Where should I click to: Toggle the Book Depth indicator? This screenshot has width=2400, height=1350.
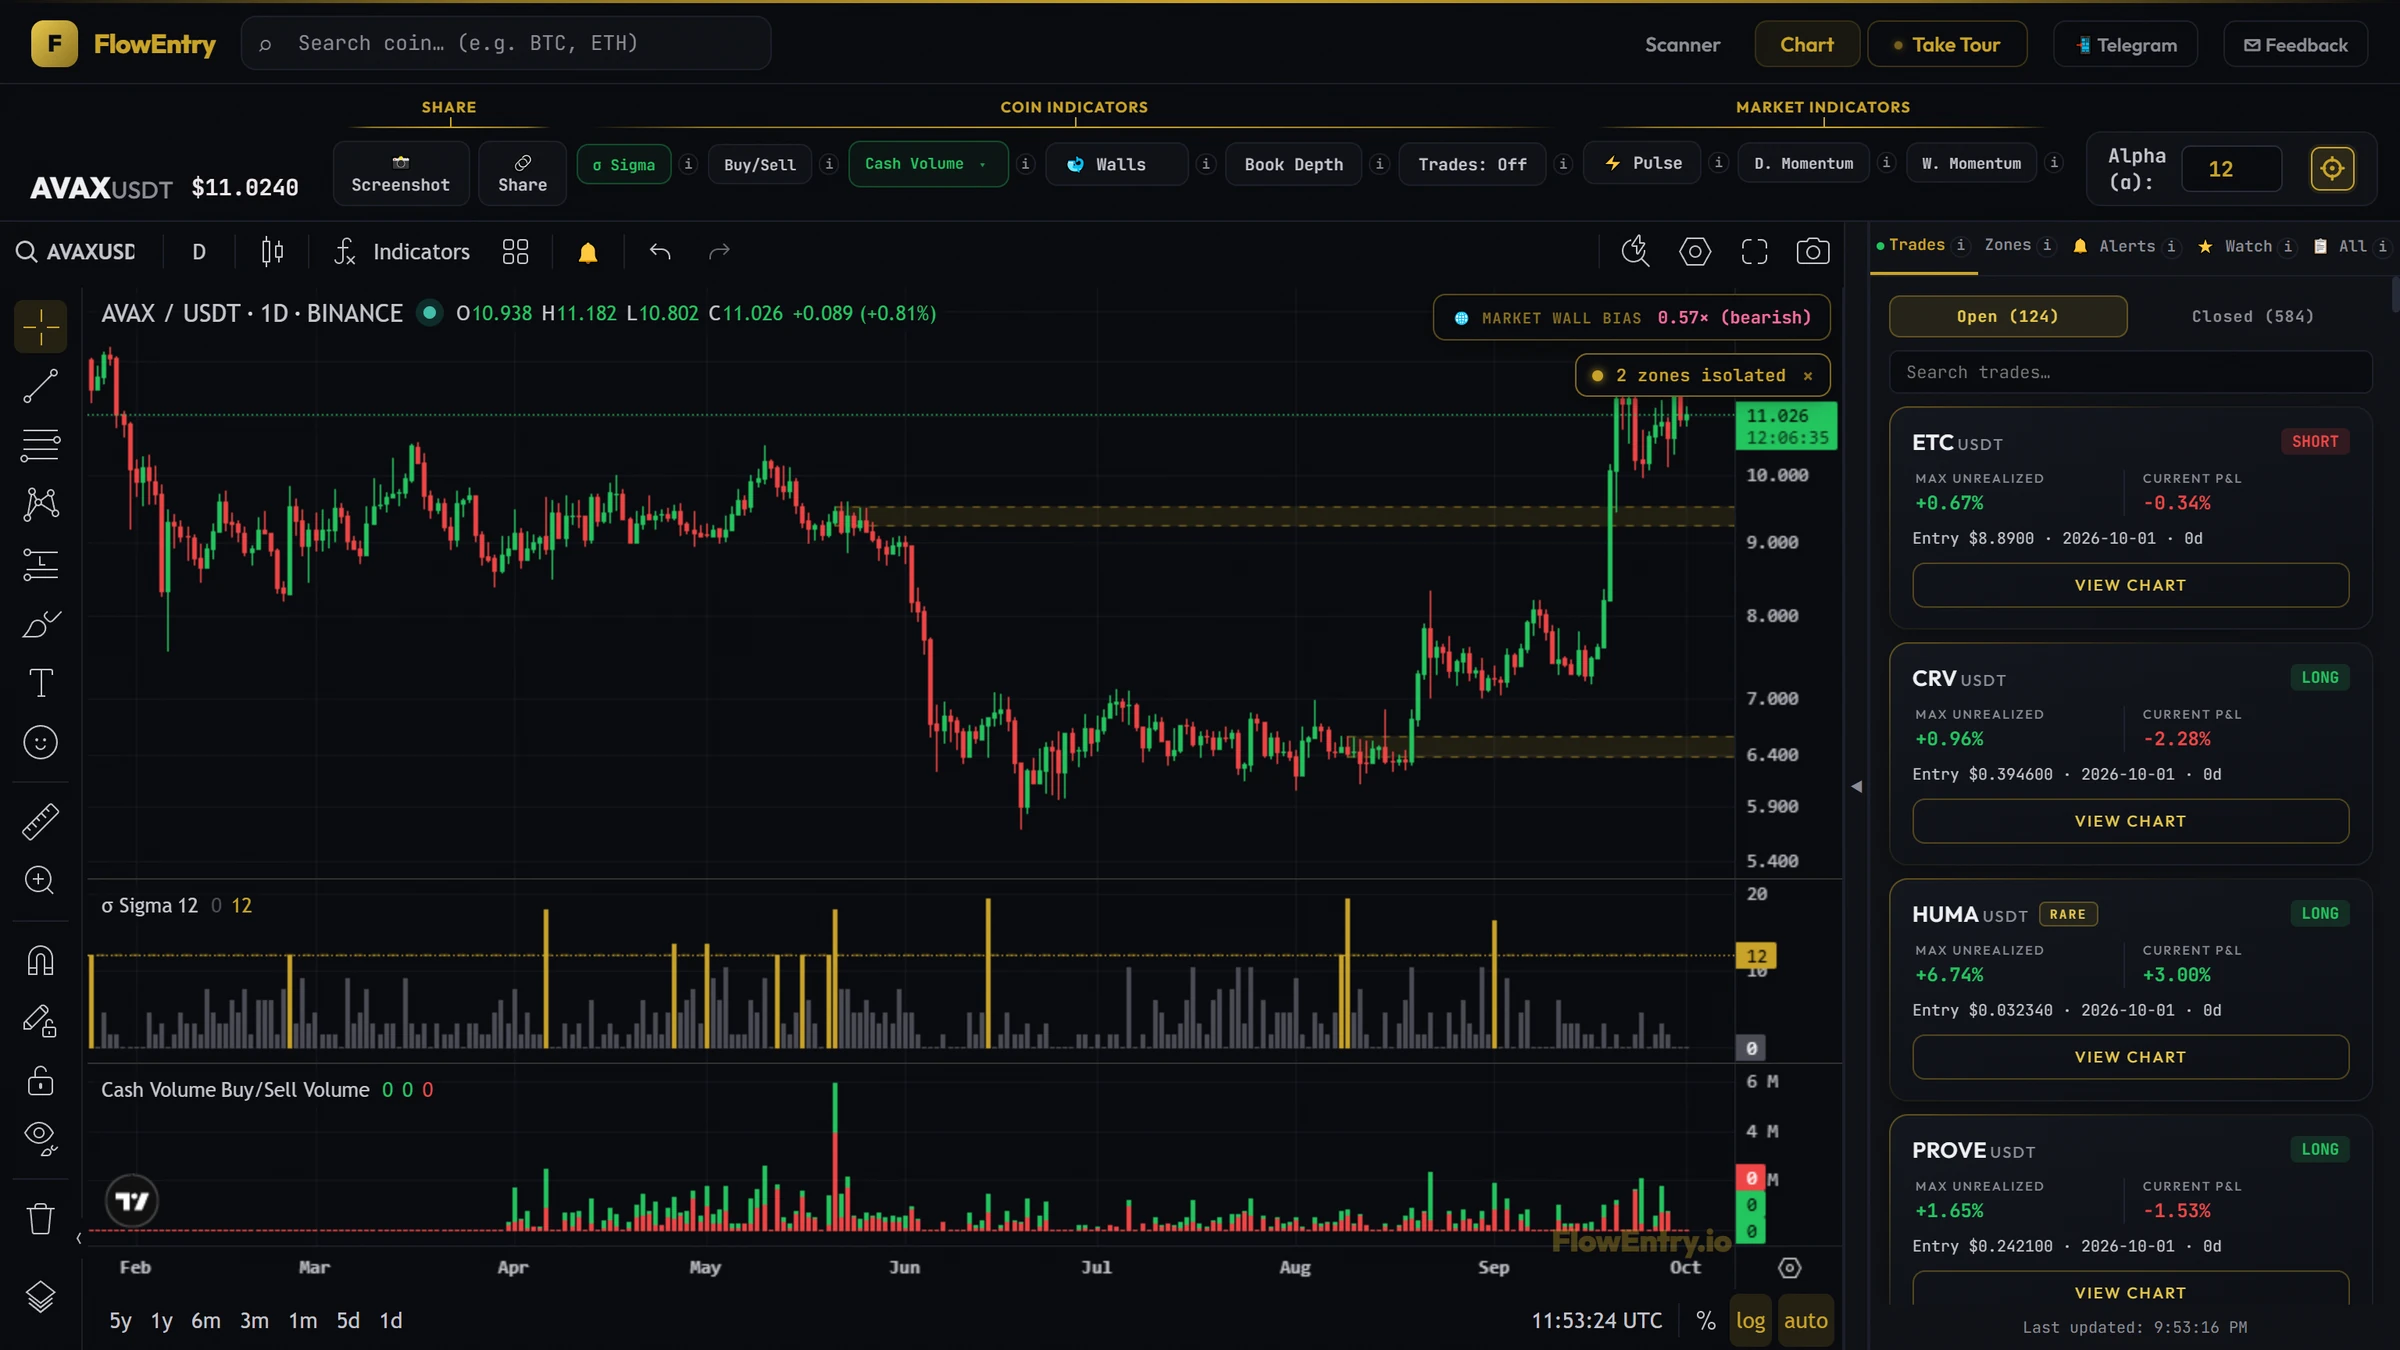click(x=1294, y=165)
